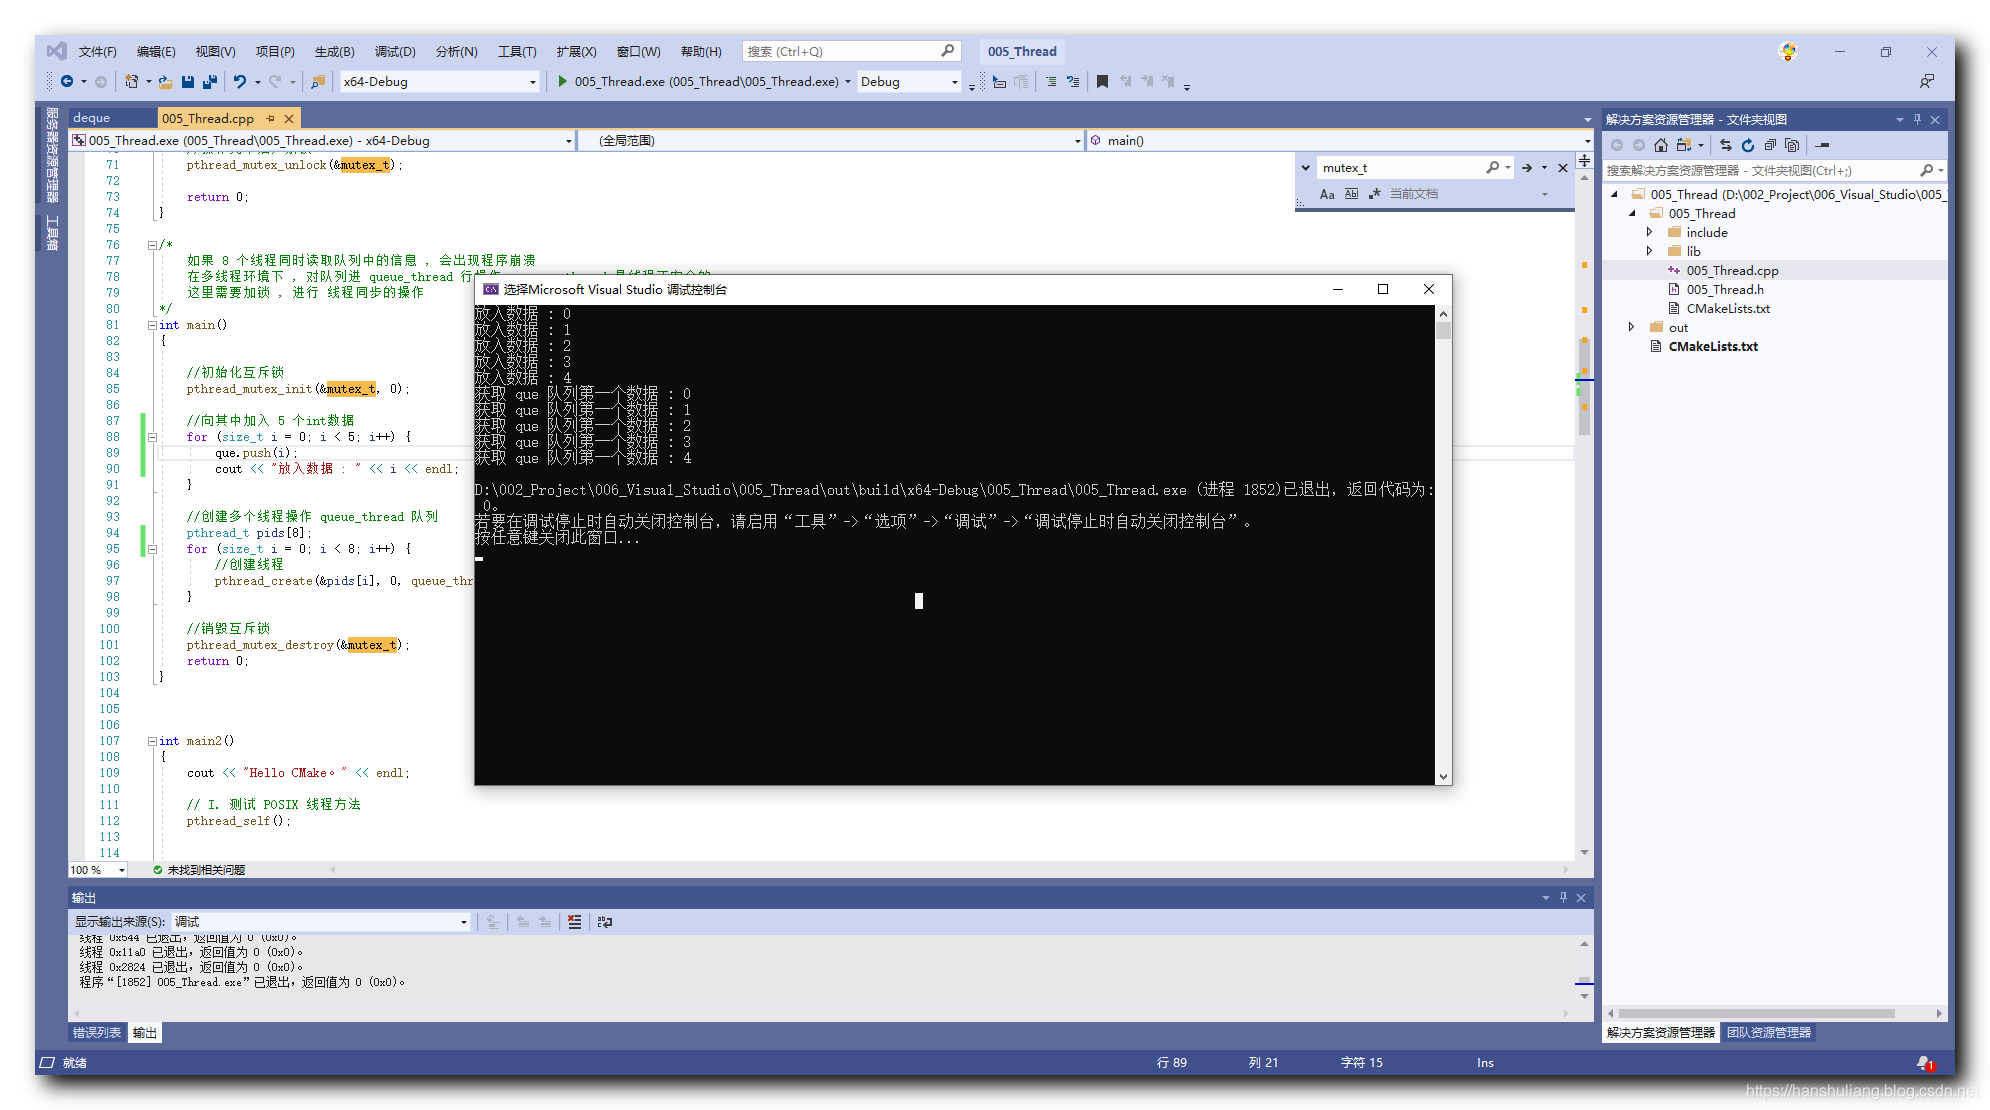Viewport: 1990px width, 1110px height.
Task: Pin the 005_Thread.cpp tab
Action: click(270, 118)
